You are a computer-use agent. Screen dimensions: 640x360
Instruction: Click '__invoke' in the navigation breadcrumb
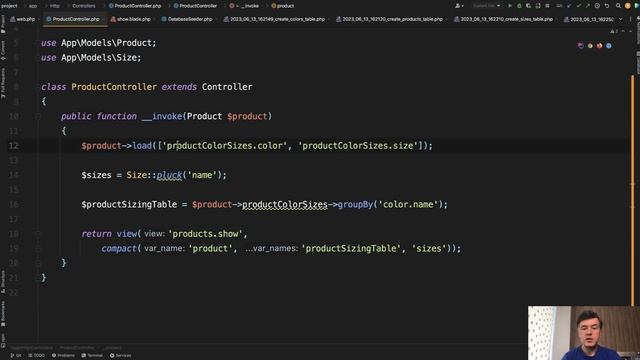tap(248, 6)
